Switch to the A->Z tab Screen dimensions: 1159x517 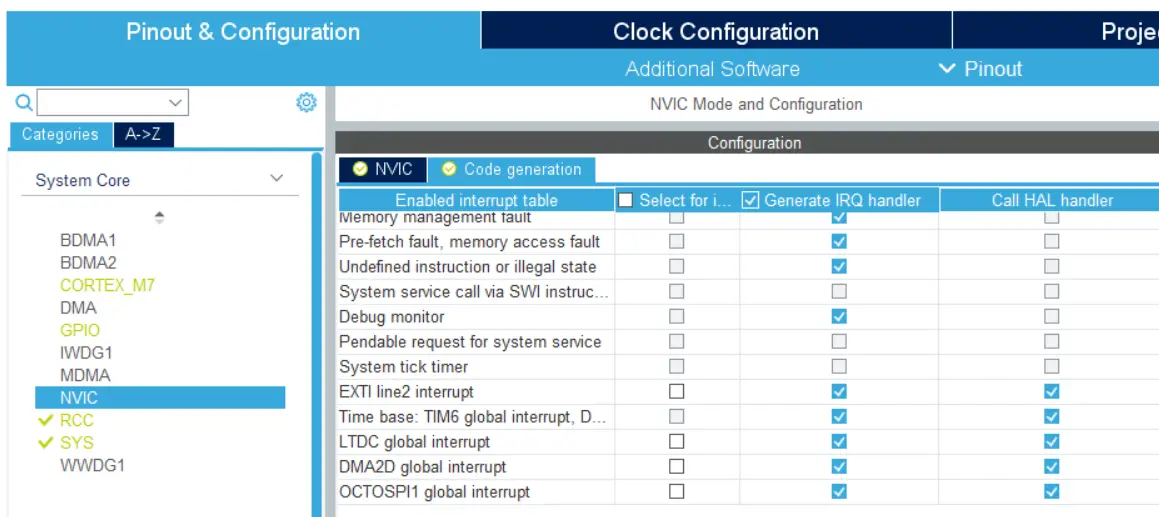pyautogui.click(x=143, y=134)
